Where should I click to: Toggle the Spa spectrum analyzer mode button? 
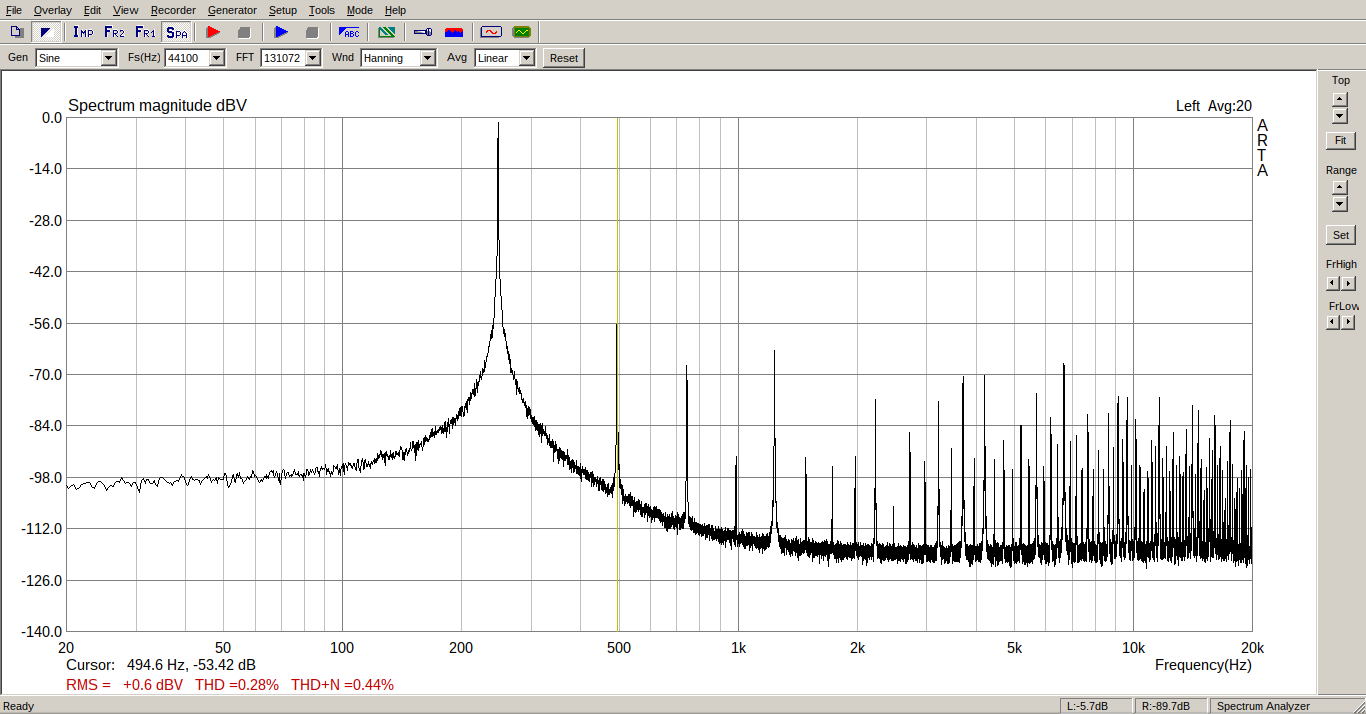(176, 32)
